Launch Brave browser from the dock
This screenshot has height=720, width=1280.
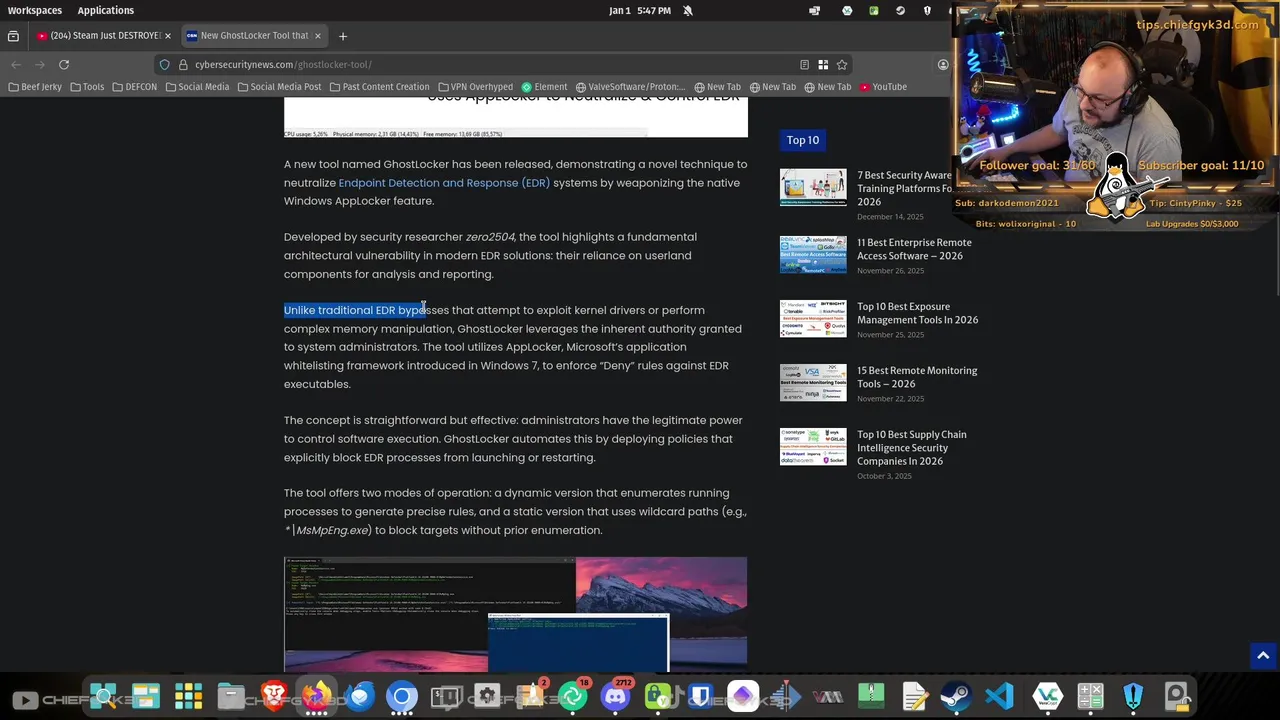coord(274,696)
